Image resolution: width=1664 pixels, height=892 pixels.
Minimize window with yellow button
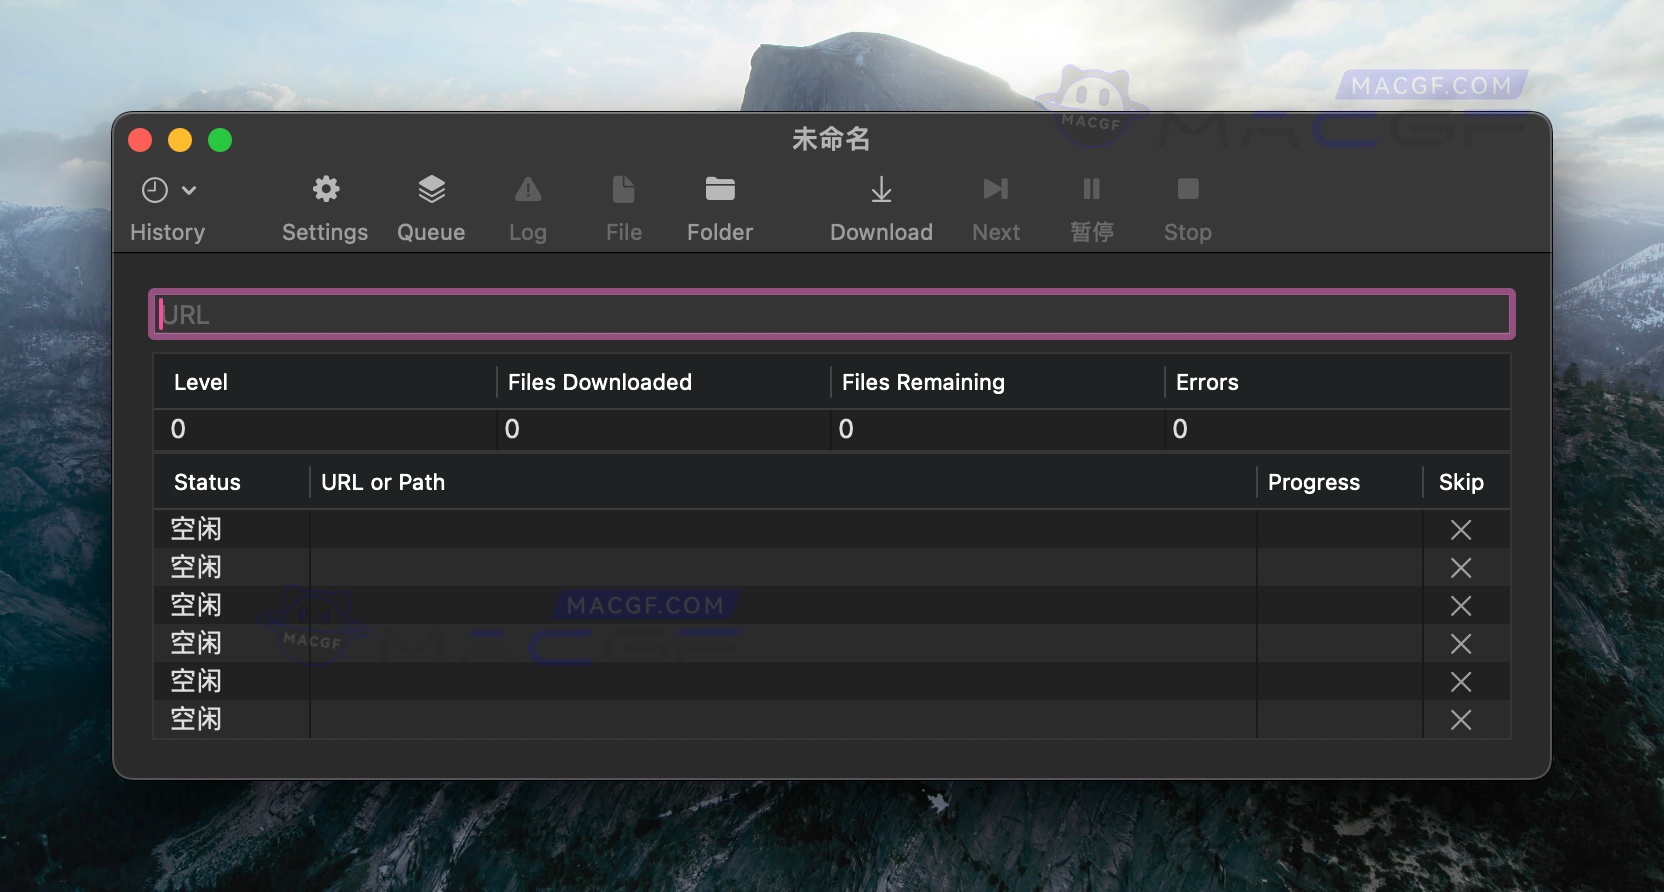(x=180, y=140)
